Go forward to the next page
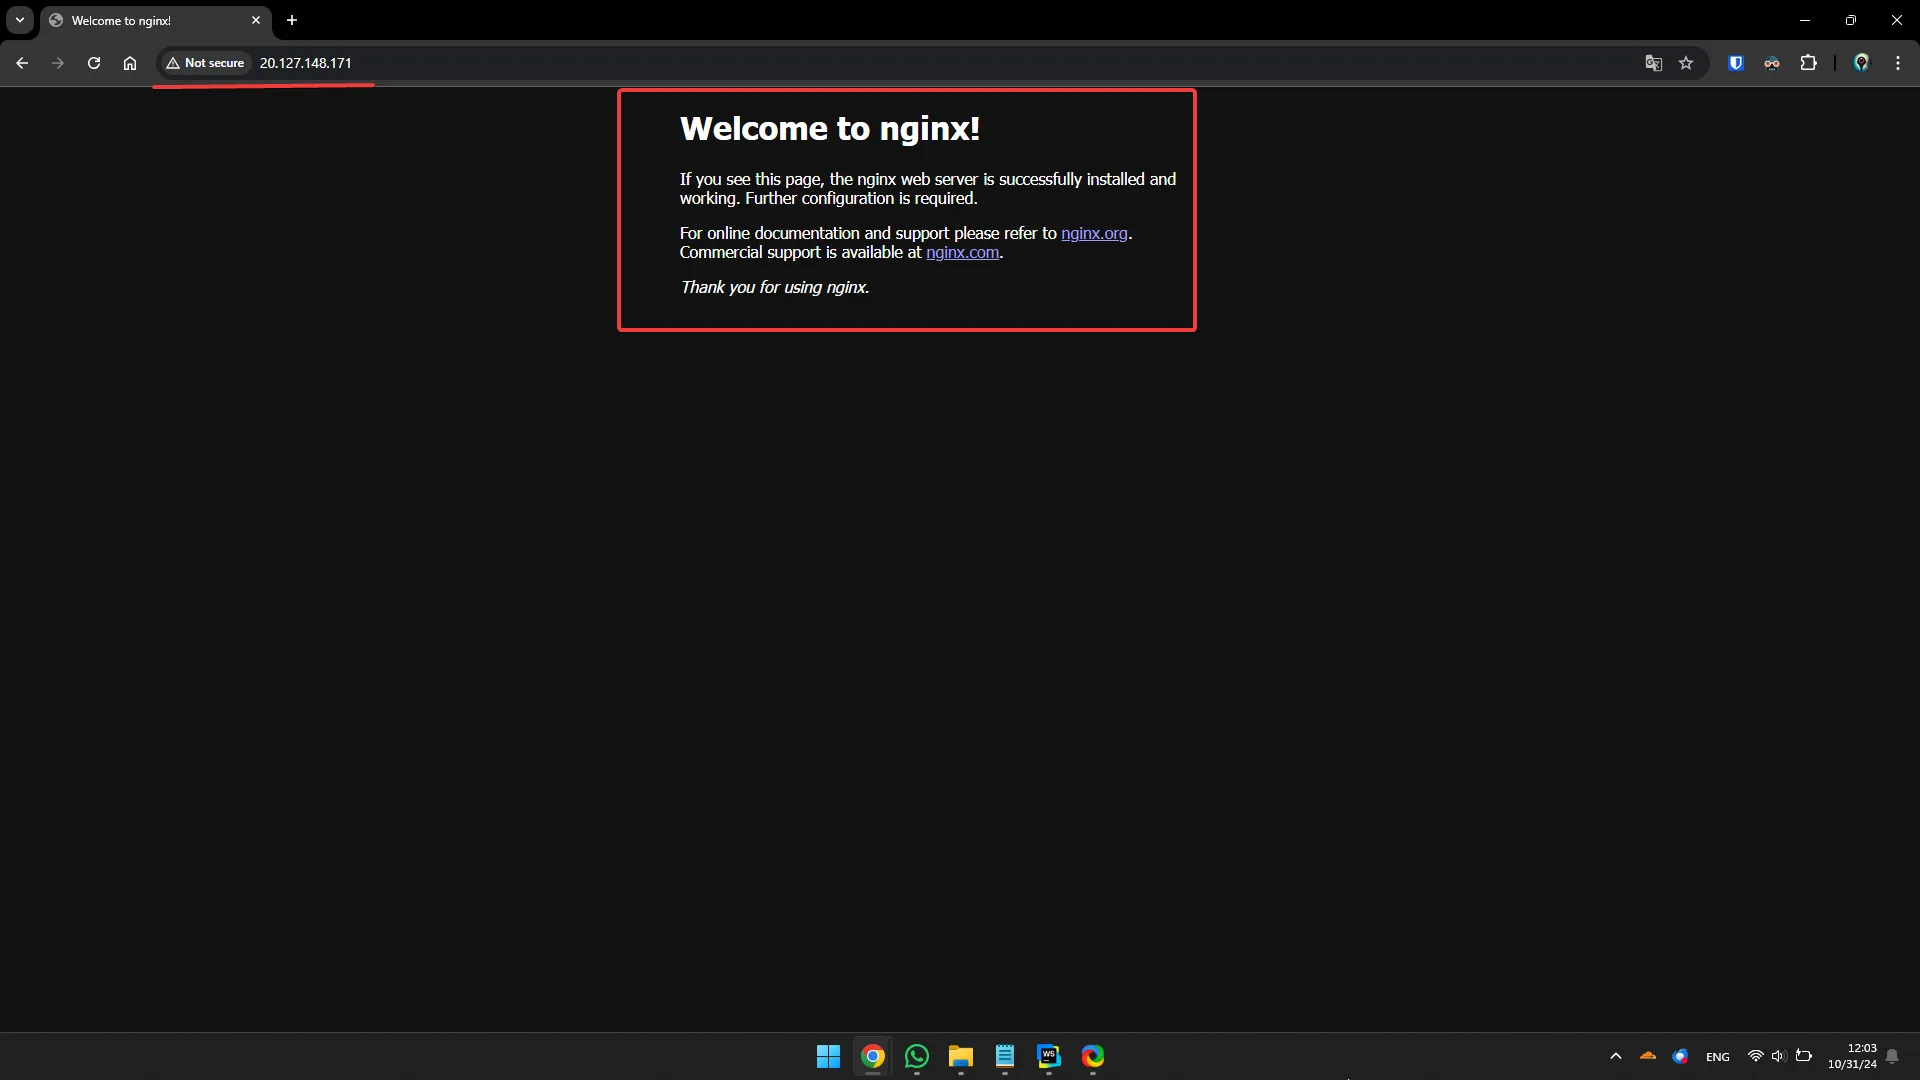This screenshot has width=1920, height=1080. coord(58,63)
